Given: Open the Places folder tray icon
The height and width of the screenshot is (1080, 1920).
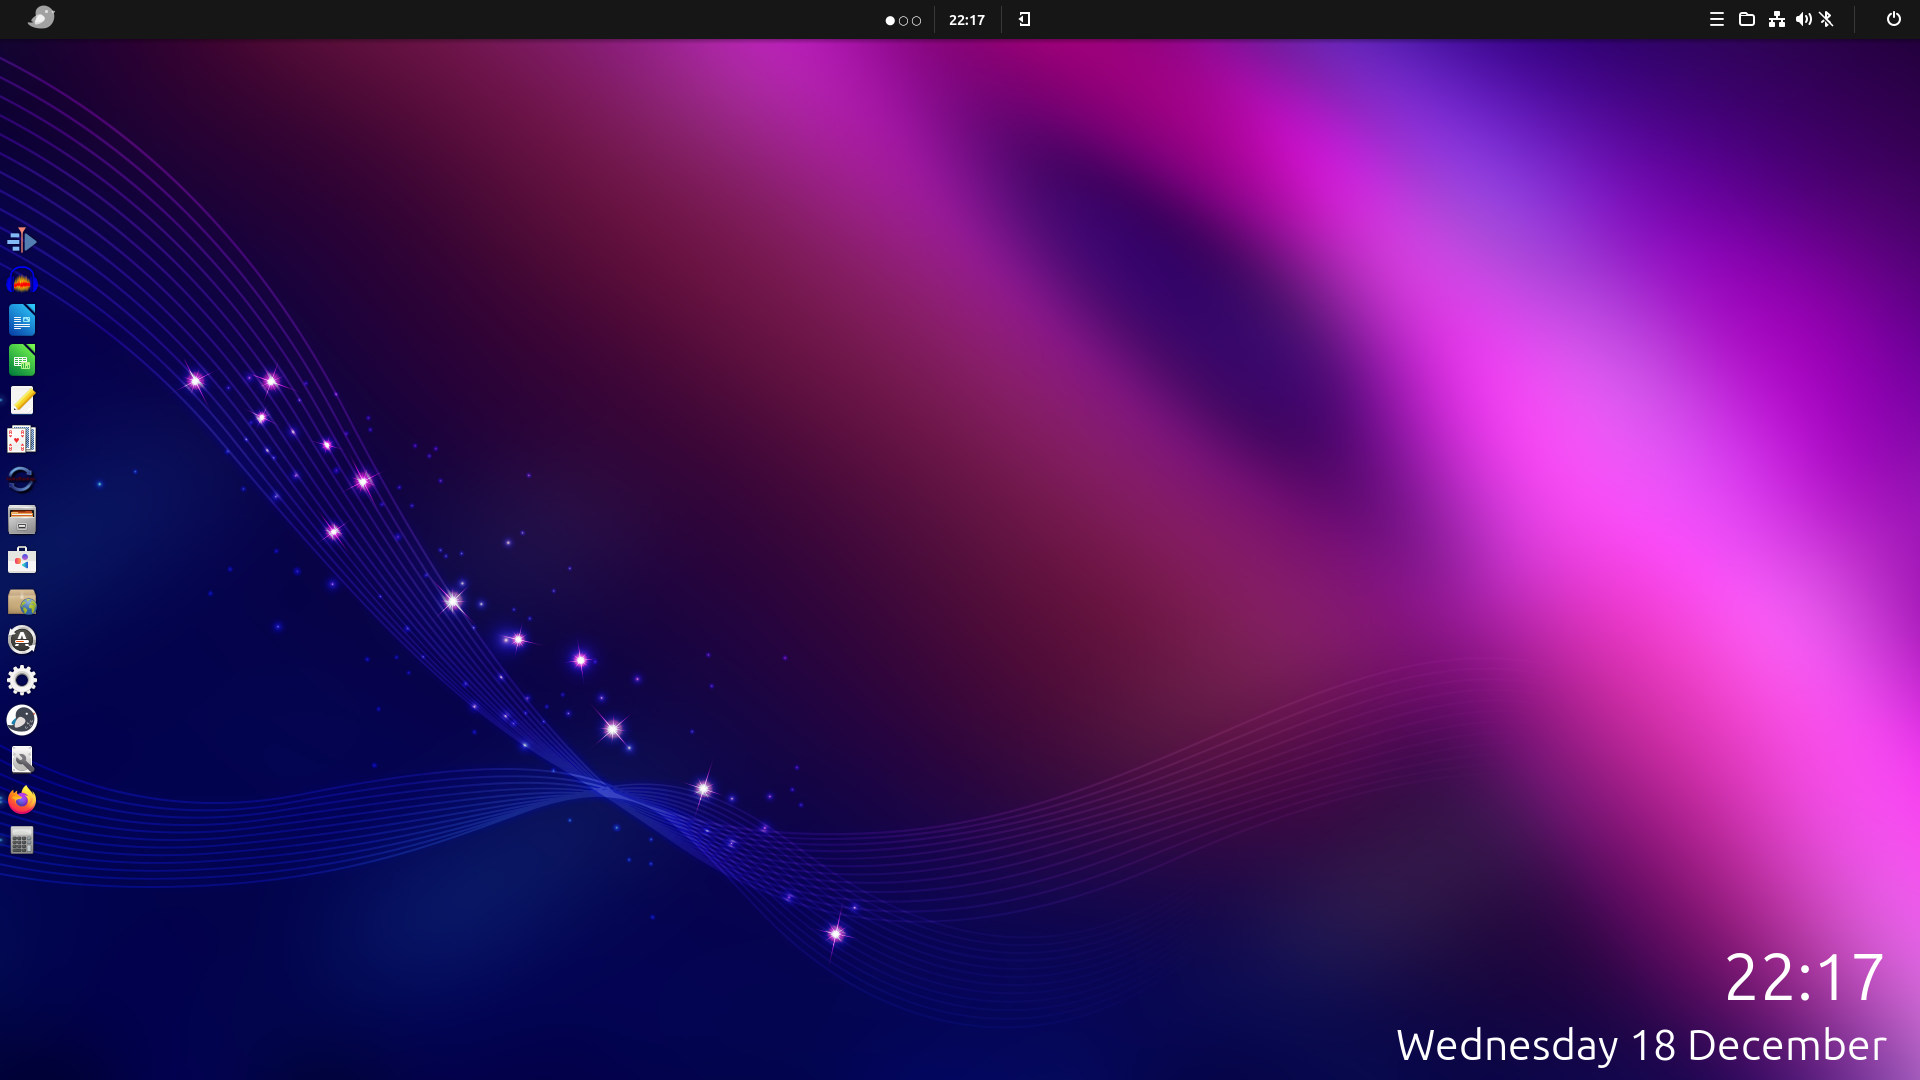Looking at the screenshot, I should tap(1747, 19).
